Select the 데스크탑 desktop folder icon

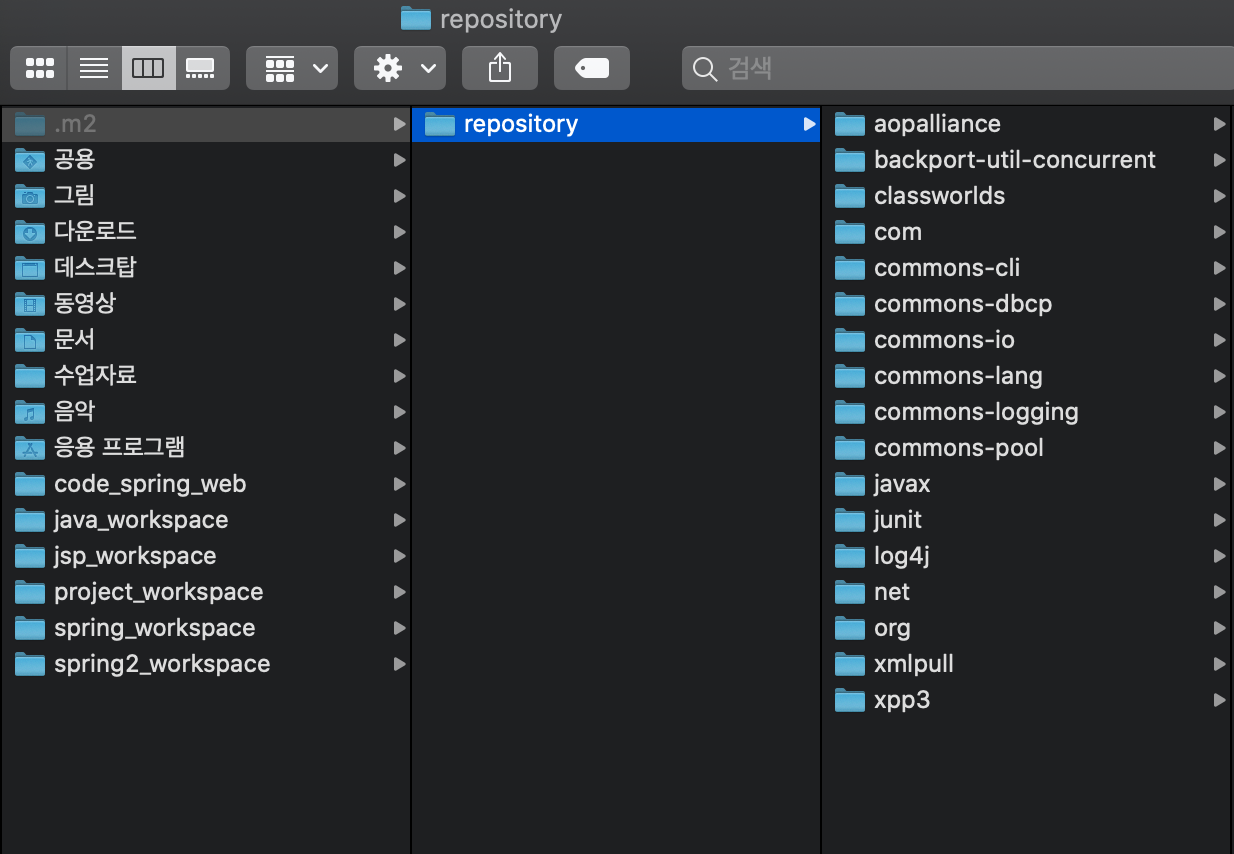tap(30, 268)
